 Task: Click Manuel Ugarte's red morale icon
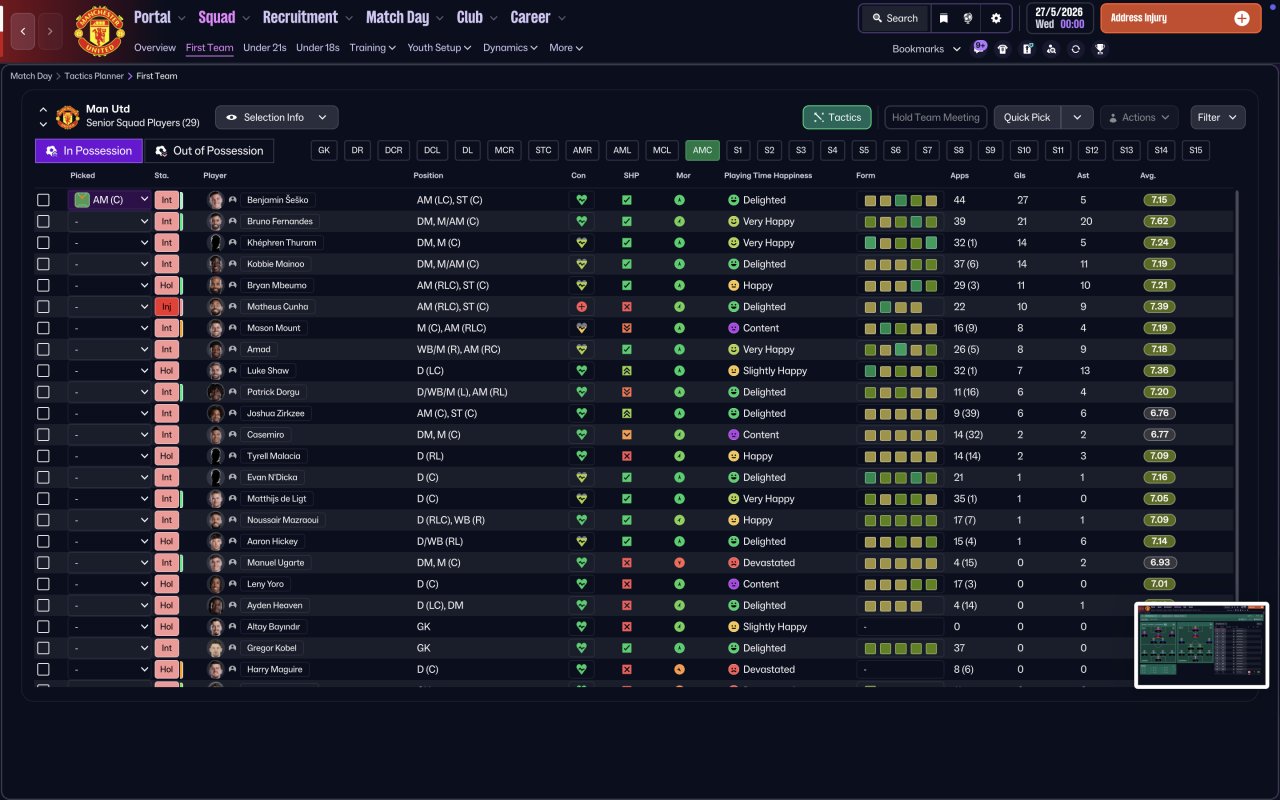[680, 563]
